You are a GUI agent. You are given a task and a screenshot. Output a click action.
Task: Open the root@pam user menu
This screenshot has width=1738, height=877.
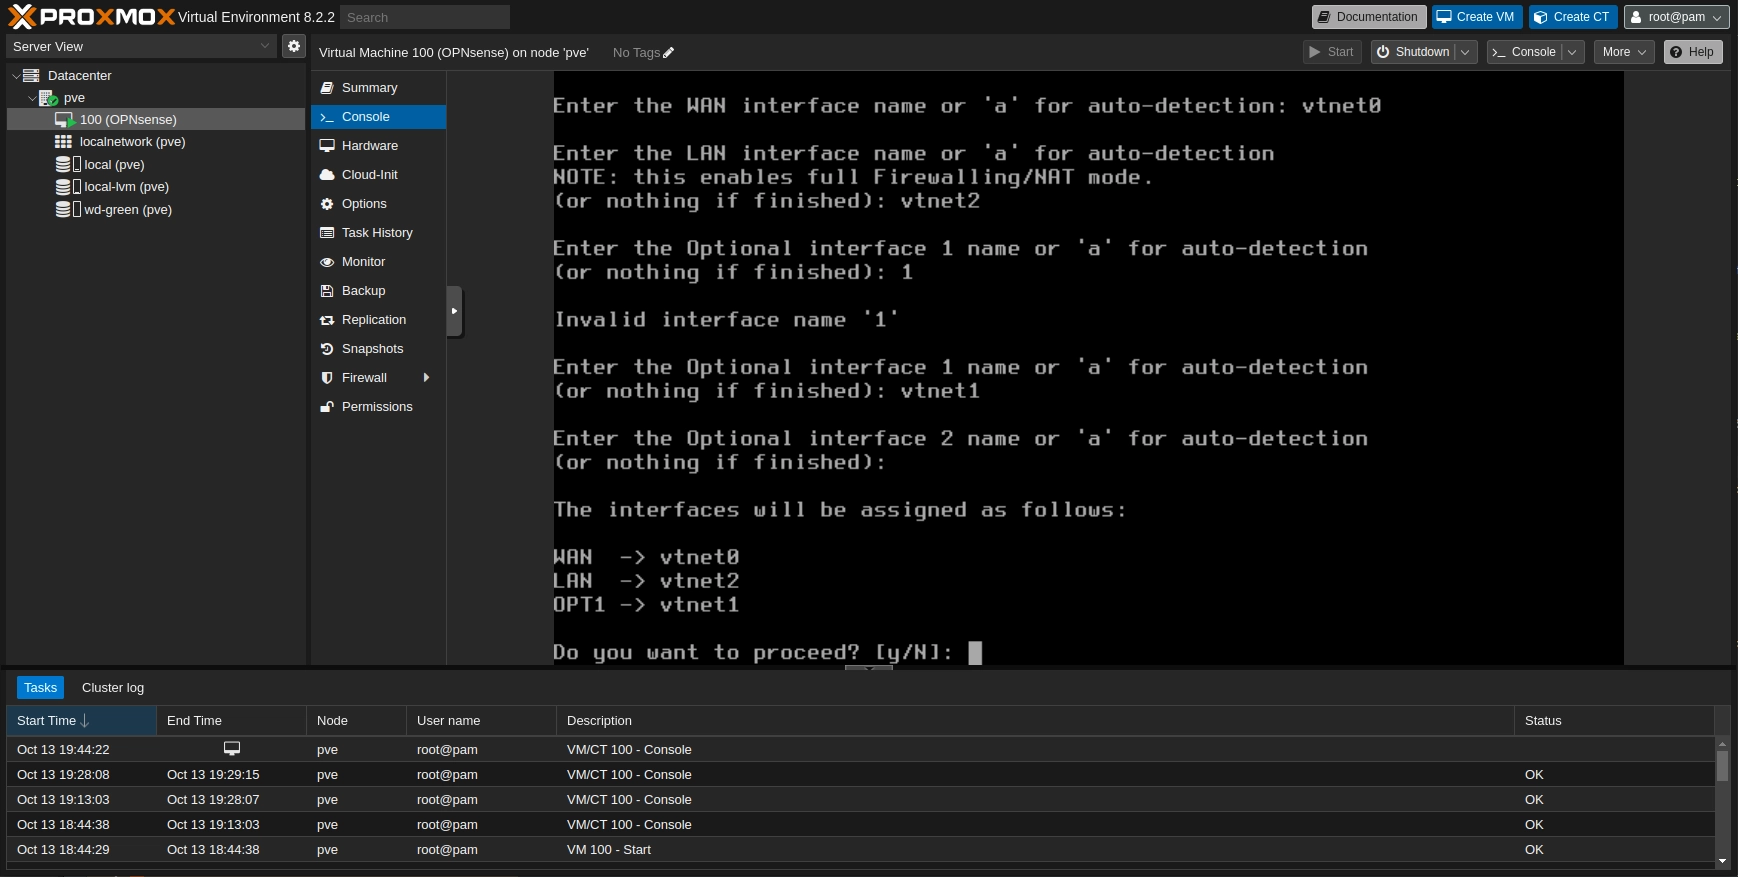(x=1676, y=17)
